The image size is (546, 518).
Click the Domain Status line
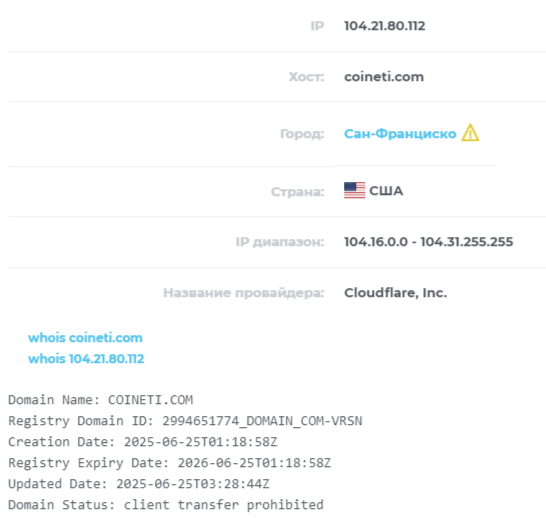(x=166, y=505)
